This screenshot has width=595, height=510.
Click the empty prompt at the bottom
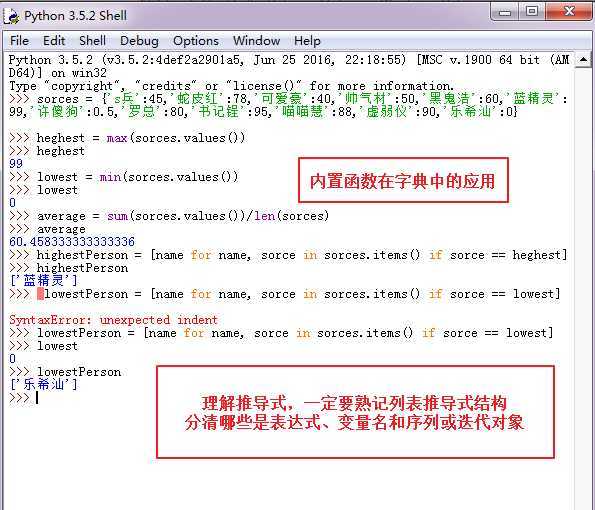pyautogui.click(x=24, y=398)
